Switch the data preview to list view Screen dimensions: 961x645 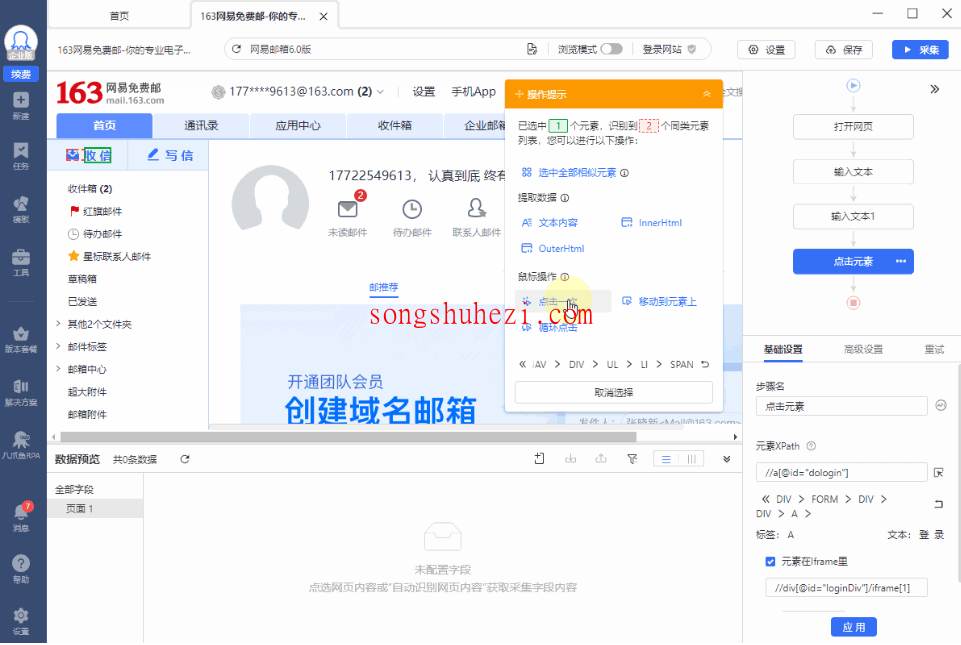click(666, 459)
